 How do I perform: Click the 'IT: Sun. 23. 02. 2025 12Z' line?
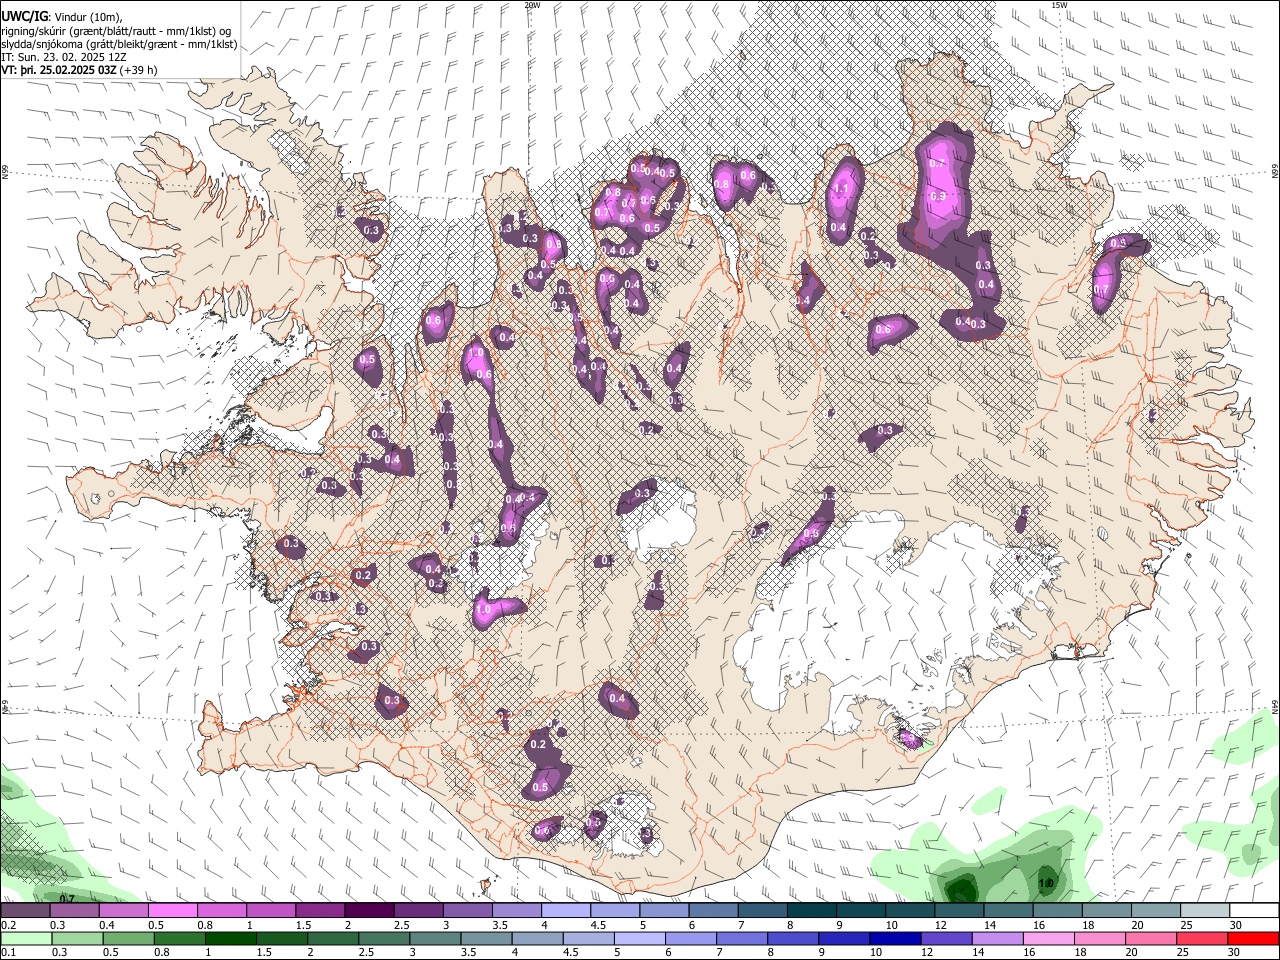pyautogui.click(x=64, y=57)
